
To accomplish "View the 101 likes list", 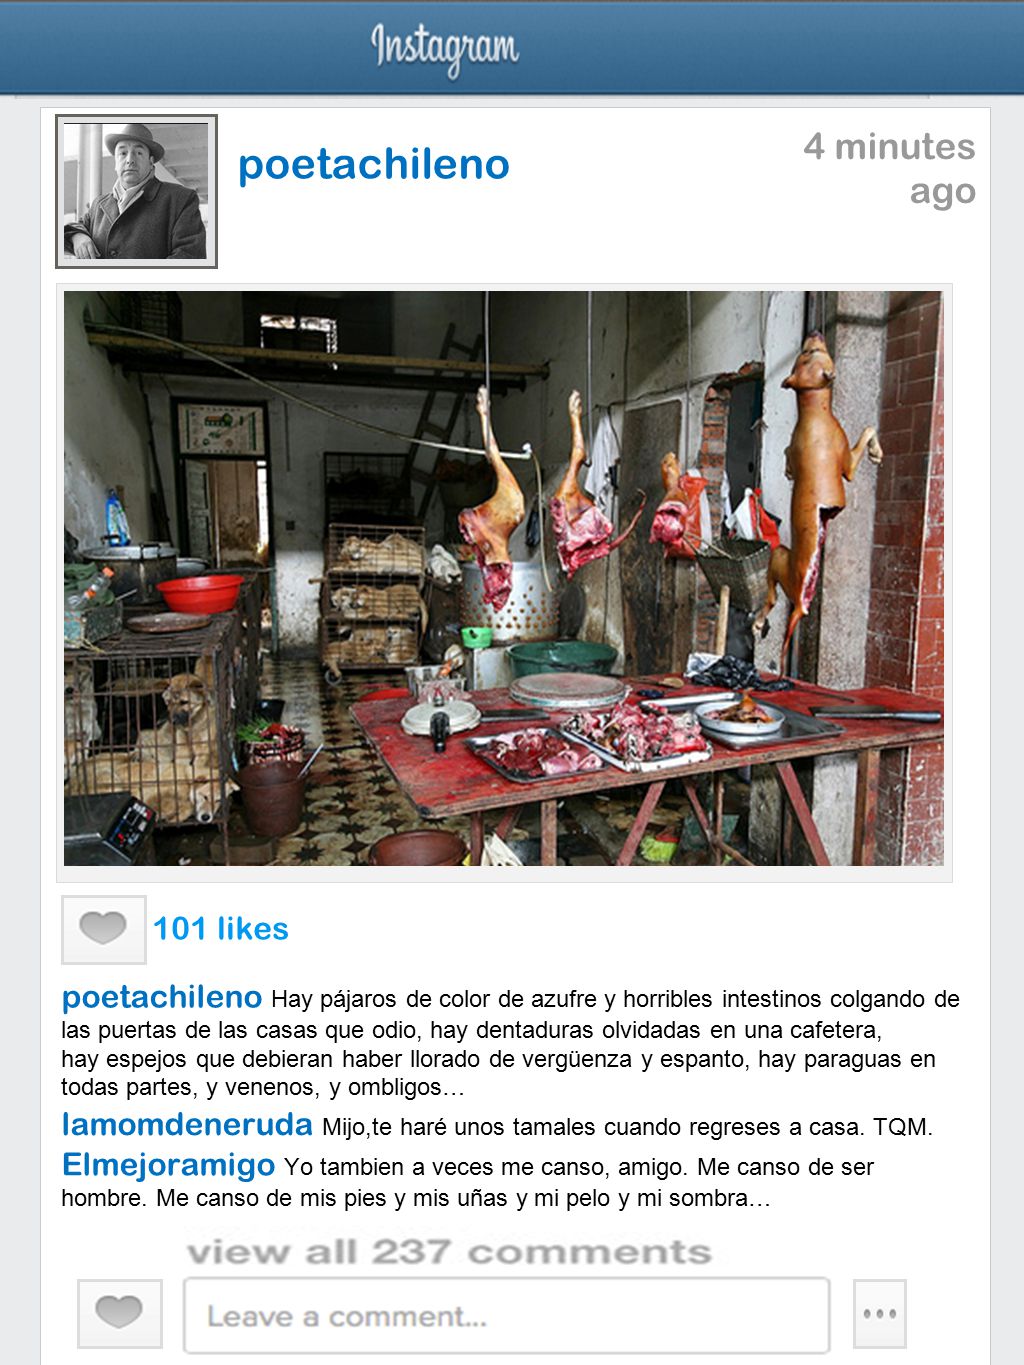I will pos(221,929).
